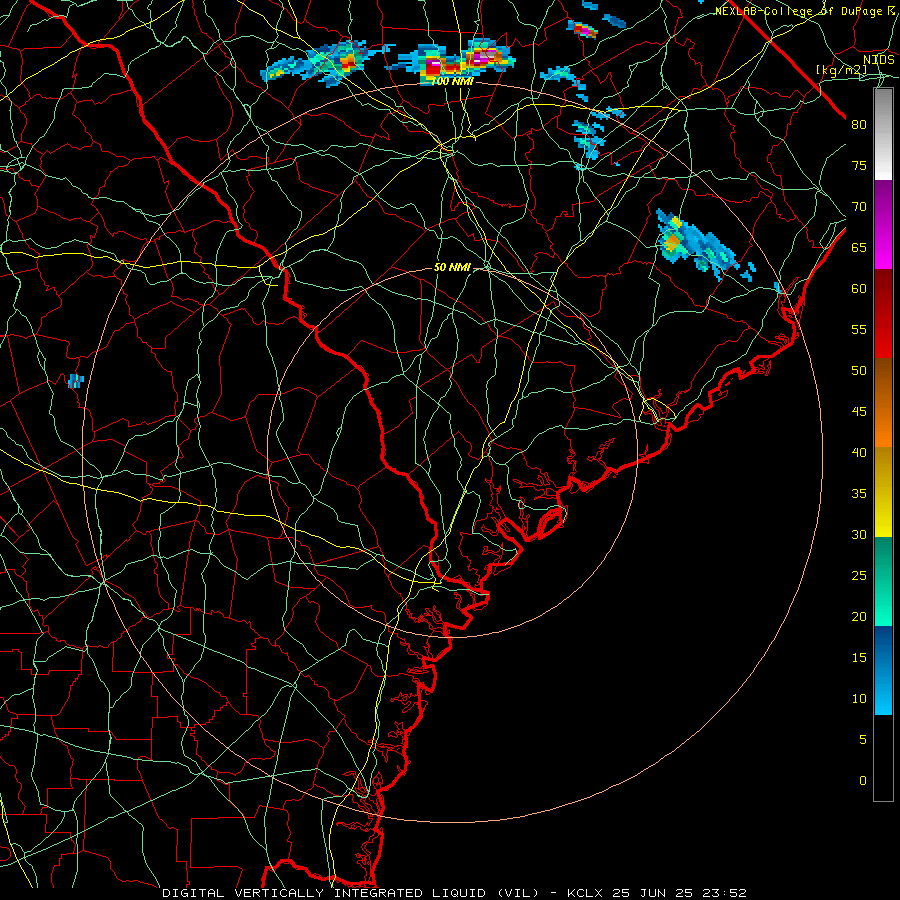Click the 30 value on the scale

click(859, 534)
